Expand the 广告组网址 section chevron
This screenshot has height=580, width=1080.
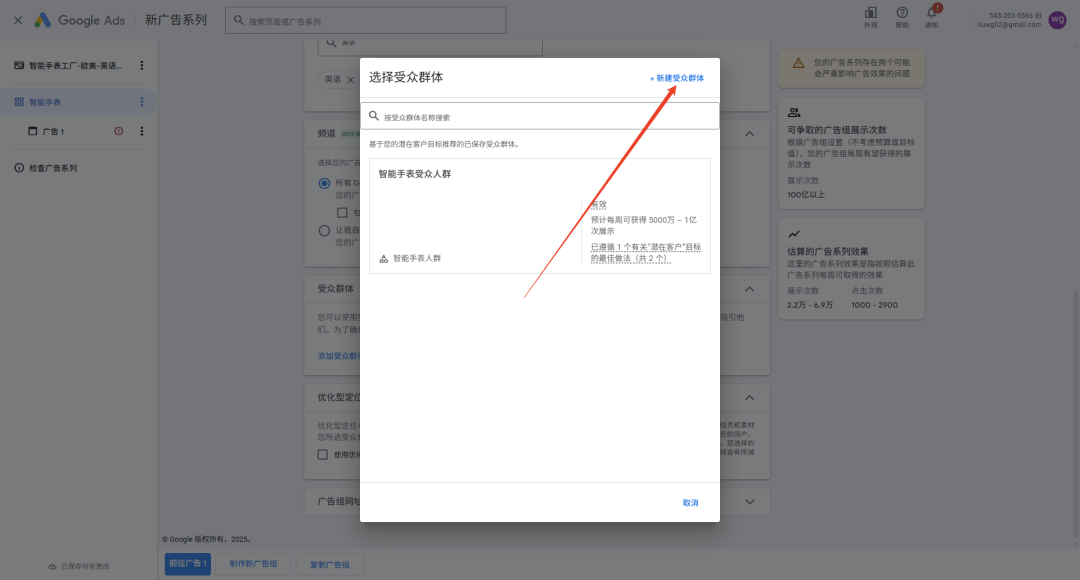pyautogui.click(x=749, y=501)
